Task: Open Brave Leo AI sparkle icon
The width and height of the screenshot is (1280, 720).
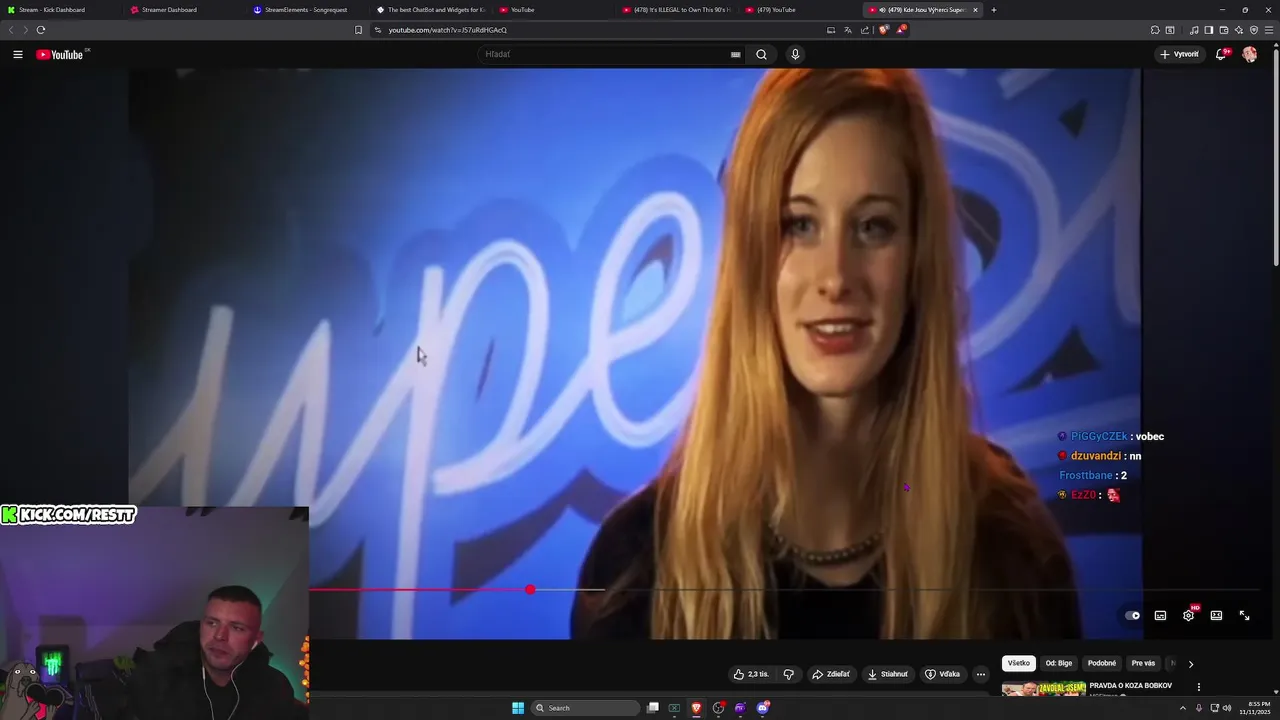Action: pyautogui.click(x=1238, y=30)
